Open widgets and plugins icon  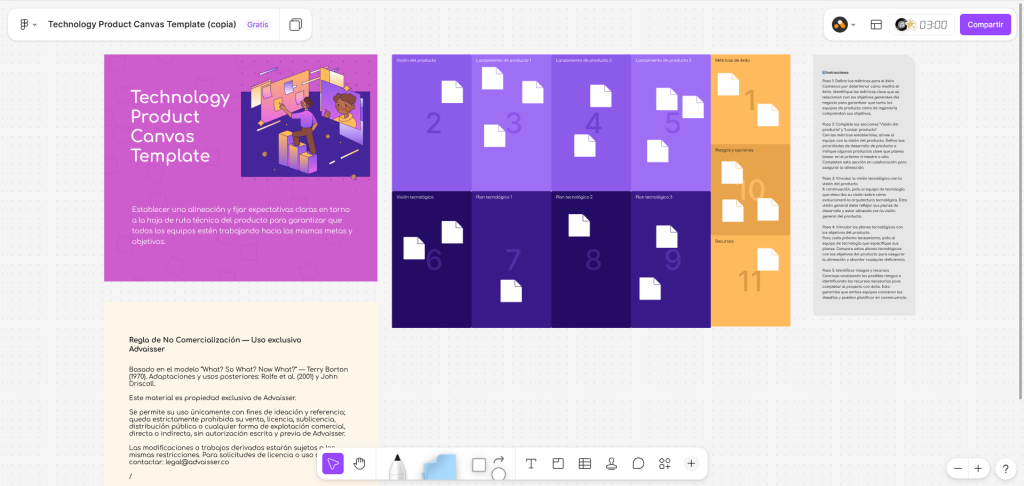(x=664, y=463)
